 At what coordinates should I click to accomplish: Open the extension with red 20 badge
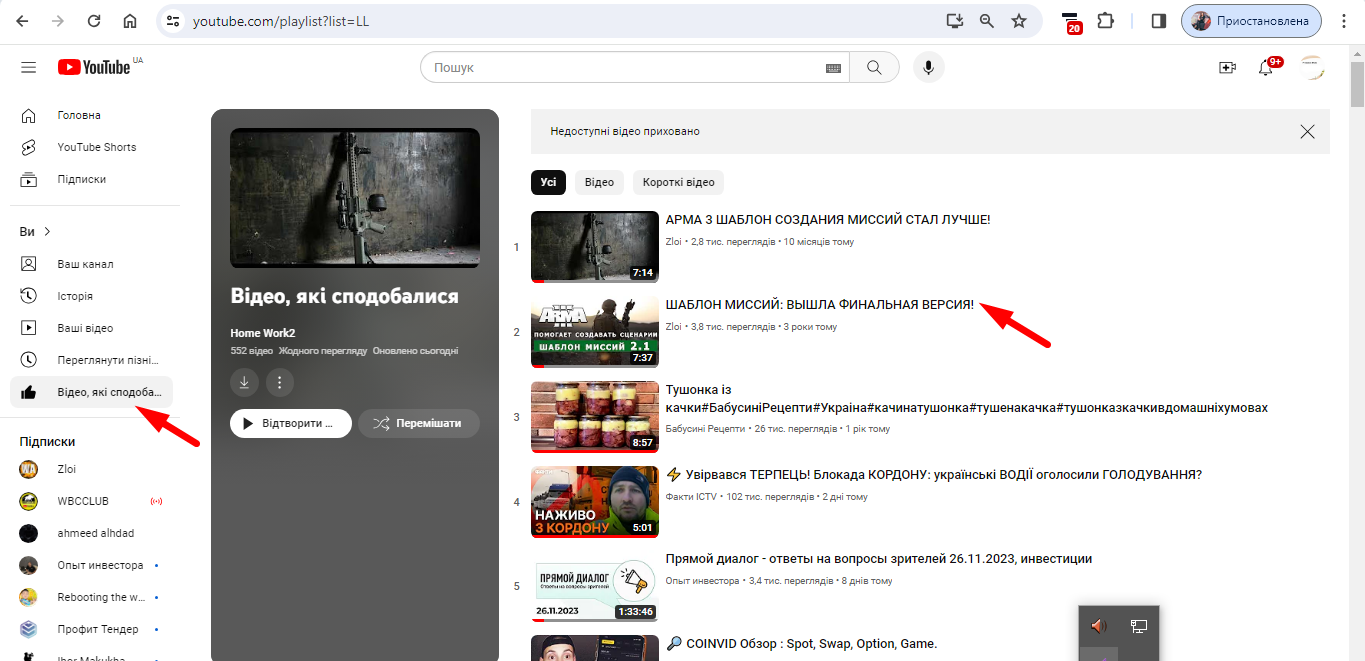click(1072, 22)
